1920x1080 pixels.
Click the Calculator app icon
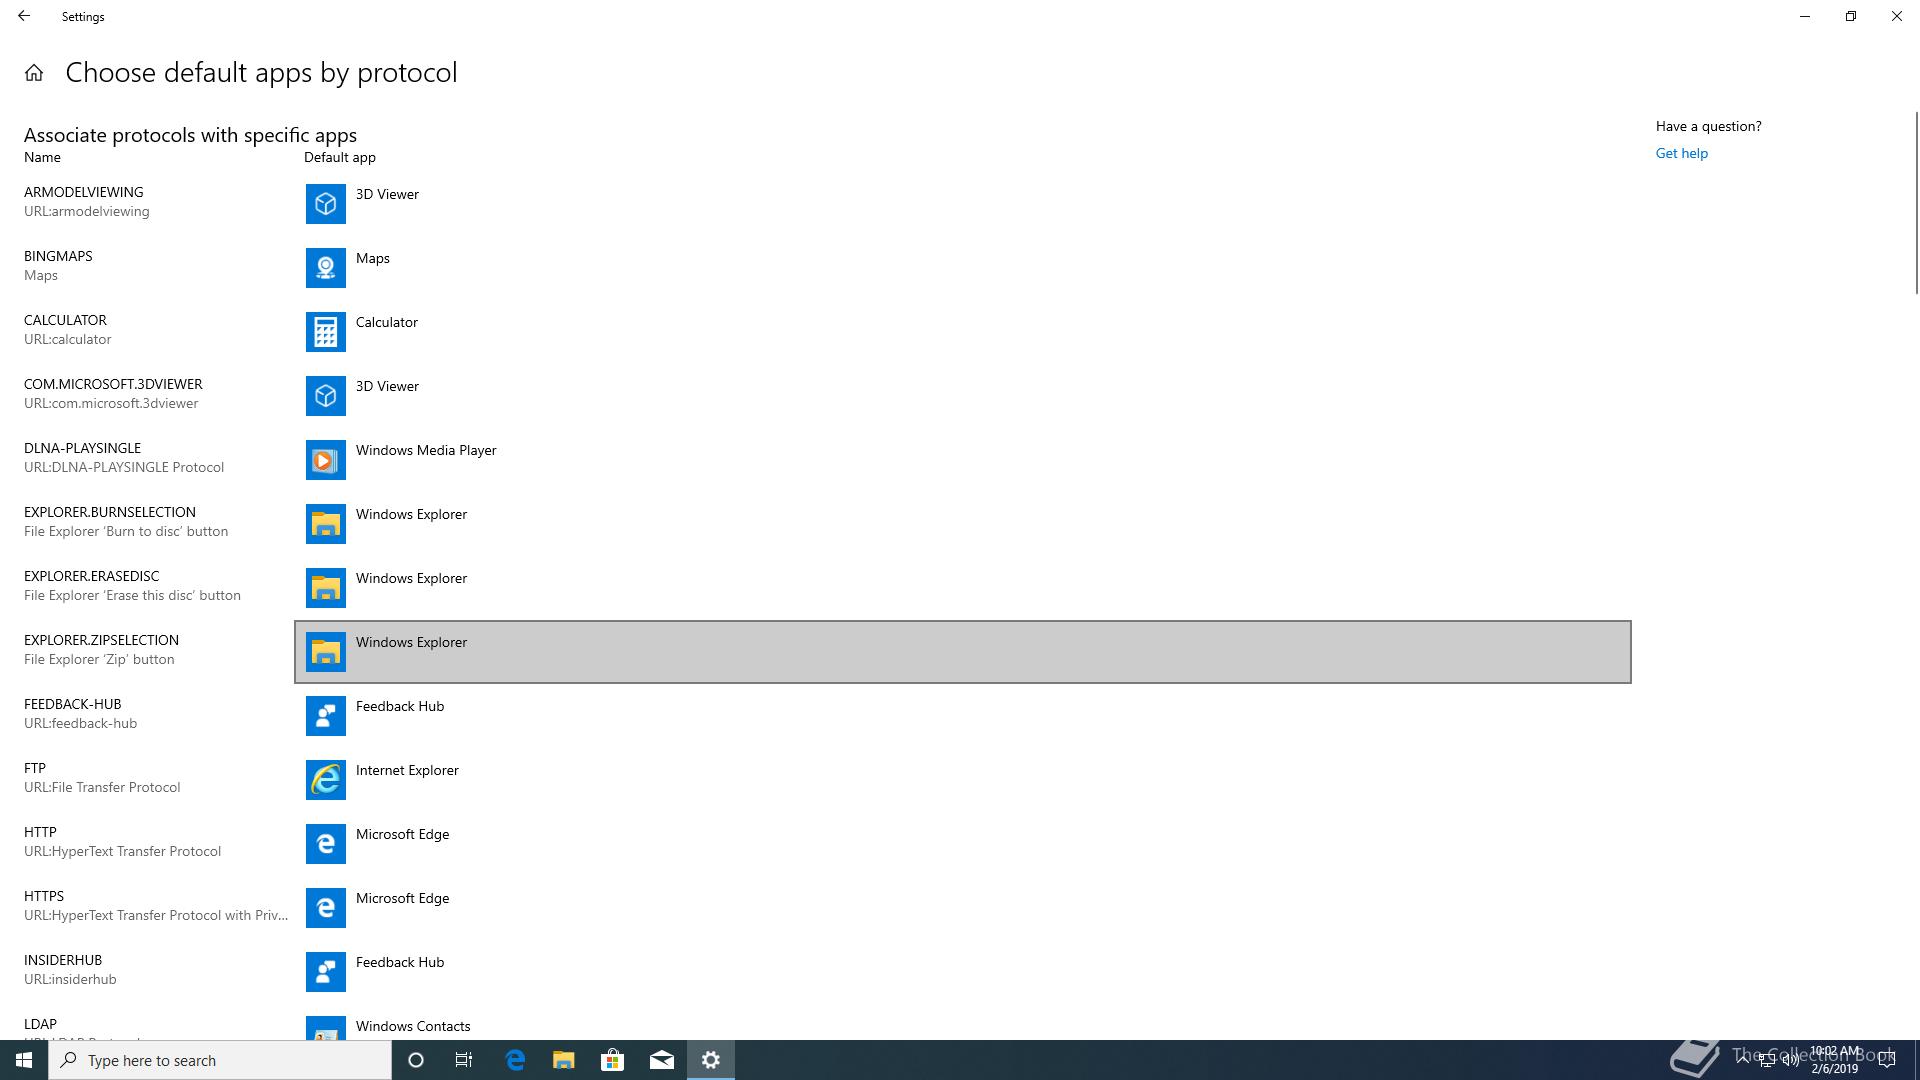coord(325,332)
